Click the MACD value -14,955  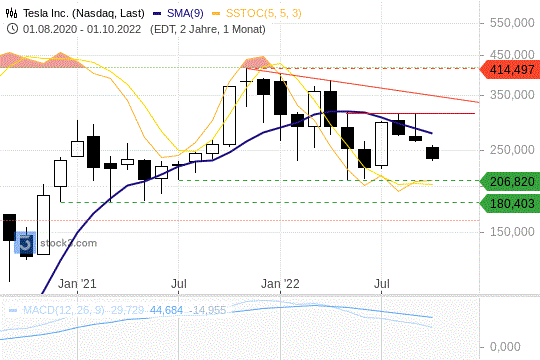tap(208, 310)
